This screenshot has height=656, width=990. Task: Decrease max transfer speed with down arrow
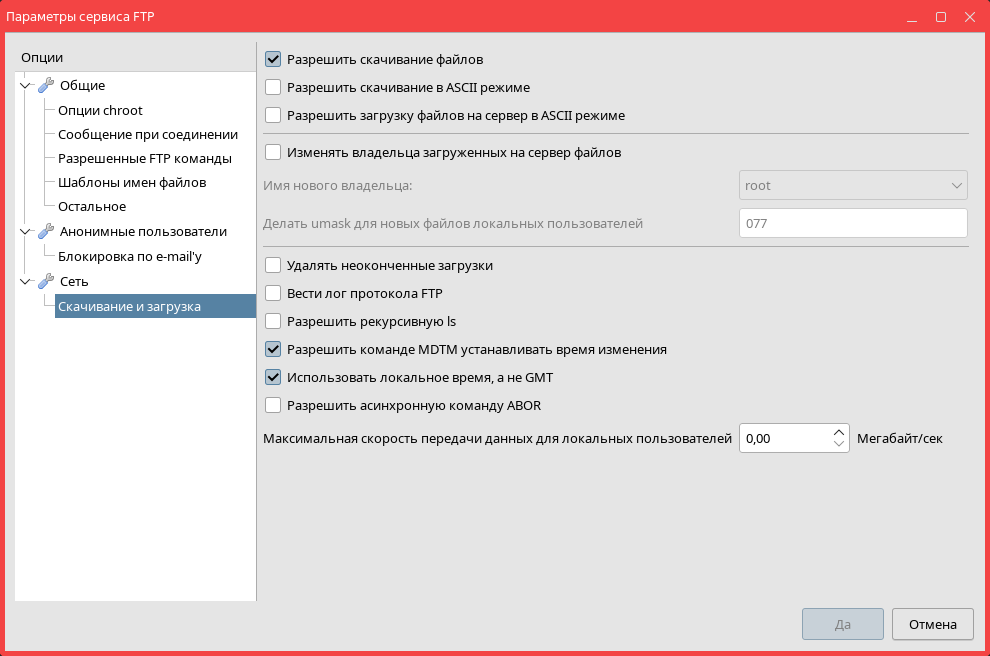(x=838, y=444)
